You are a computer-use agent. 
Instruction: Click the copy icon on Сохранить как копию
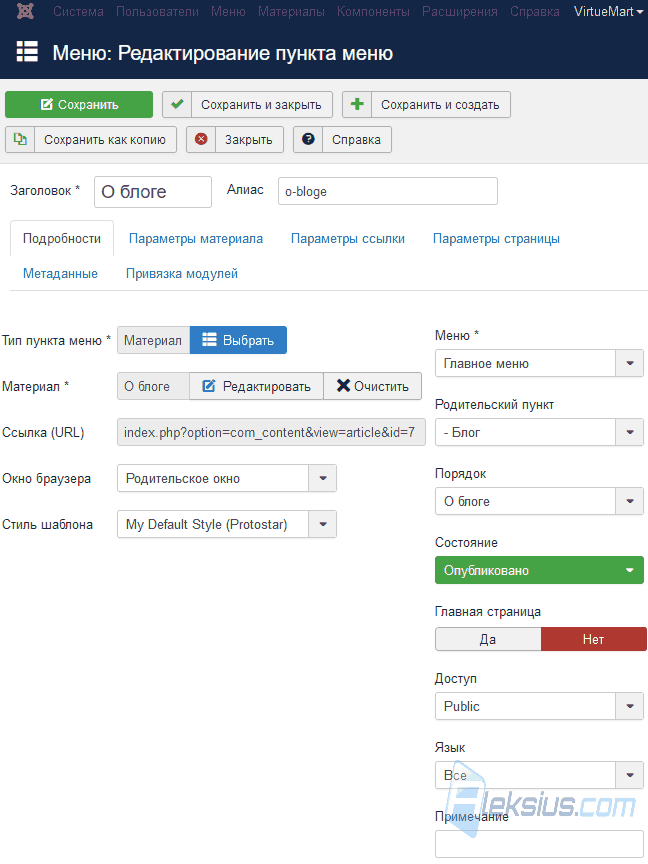[x=20, y=139]
